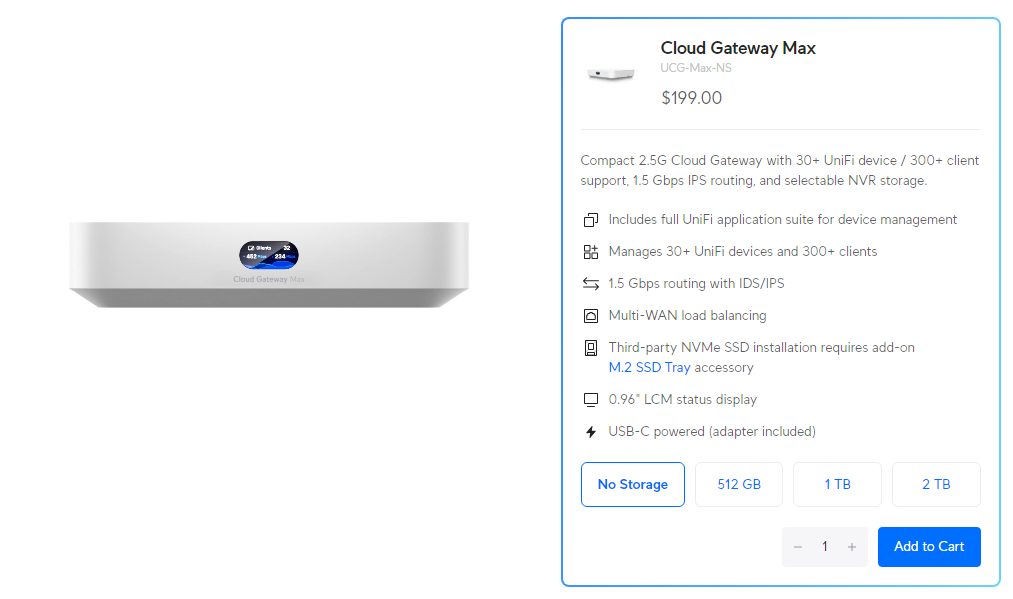Click the LCM status display monitor icon

pos(590,400)
